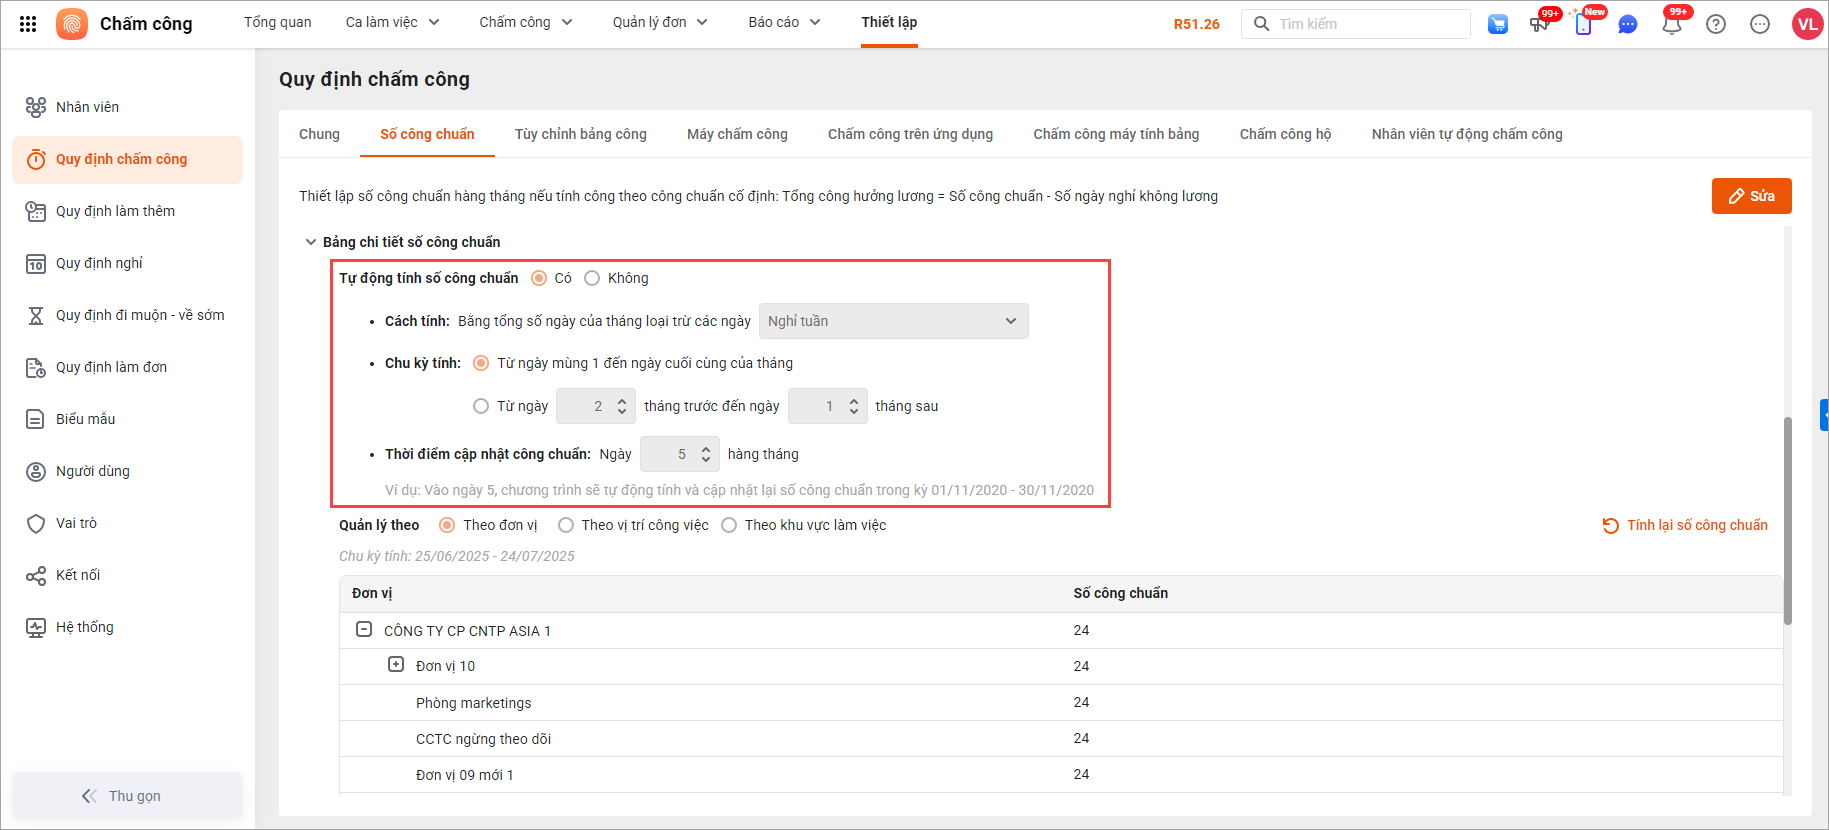Open the help question mark icon
Screen dimensions: 1829x830
pyautogui.click(x=1716, y=25)
